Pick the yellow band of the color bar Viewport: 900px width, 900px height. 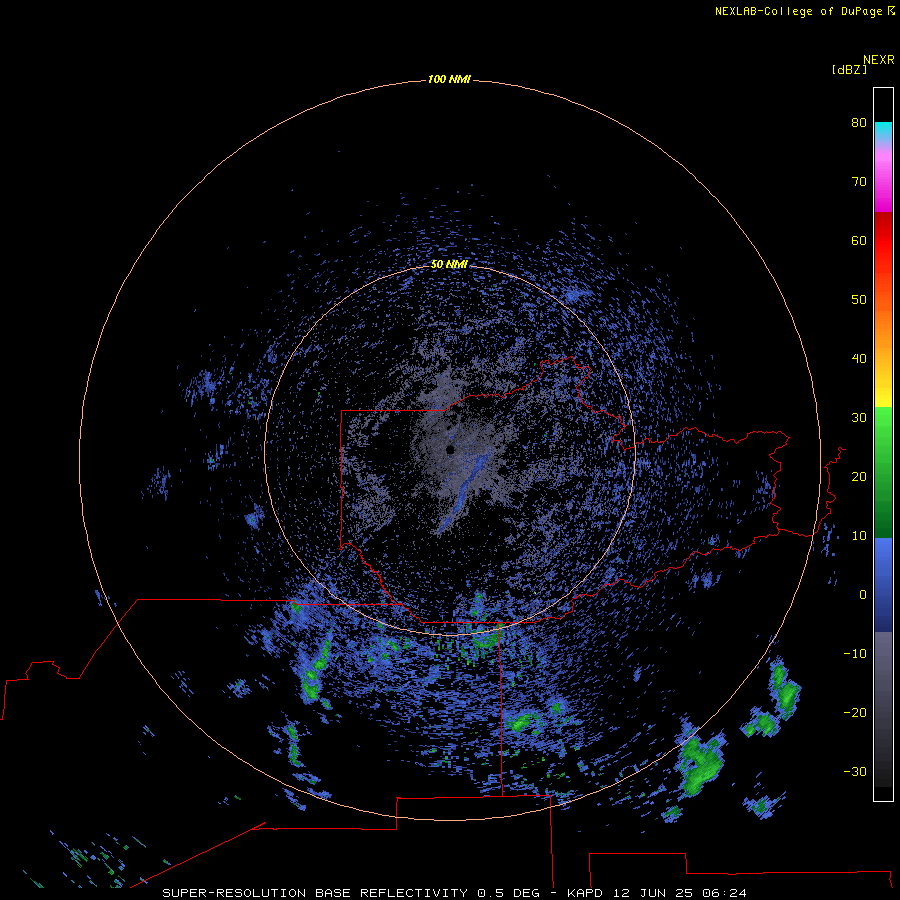point(883,397)
